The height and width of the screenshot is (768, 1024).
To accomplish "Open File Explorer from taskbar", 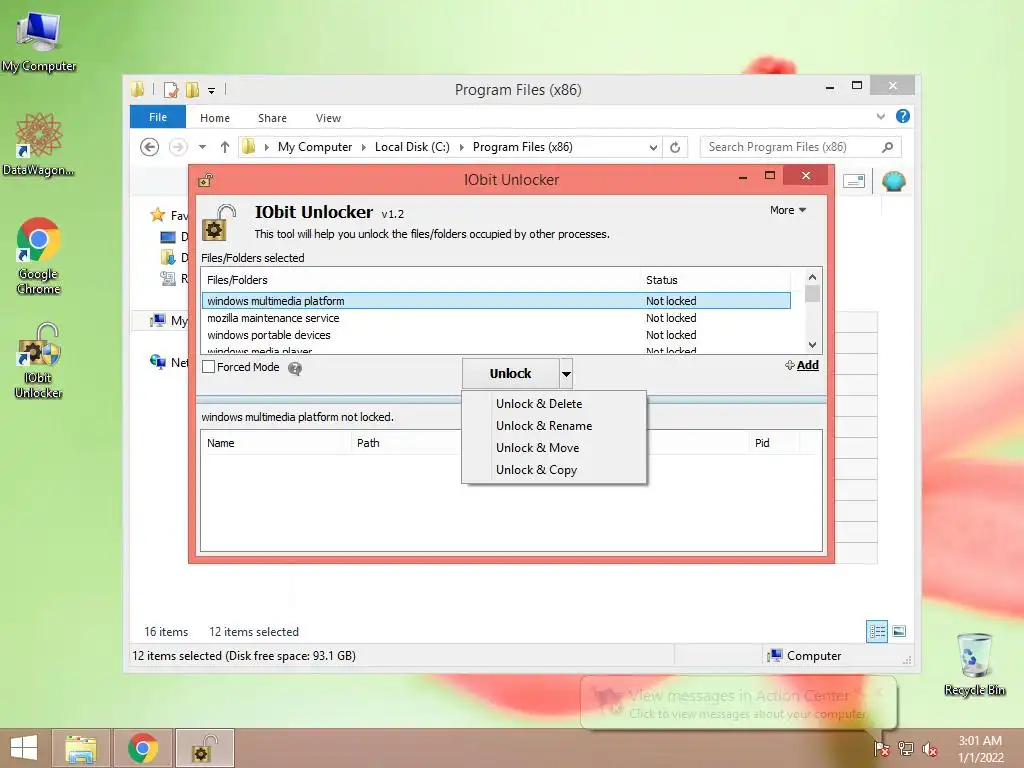I will 80,748.
